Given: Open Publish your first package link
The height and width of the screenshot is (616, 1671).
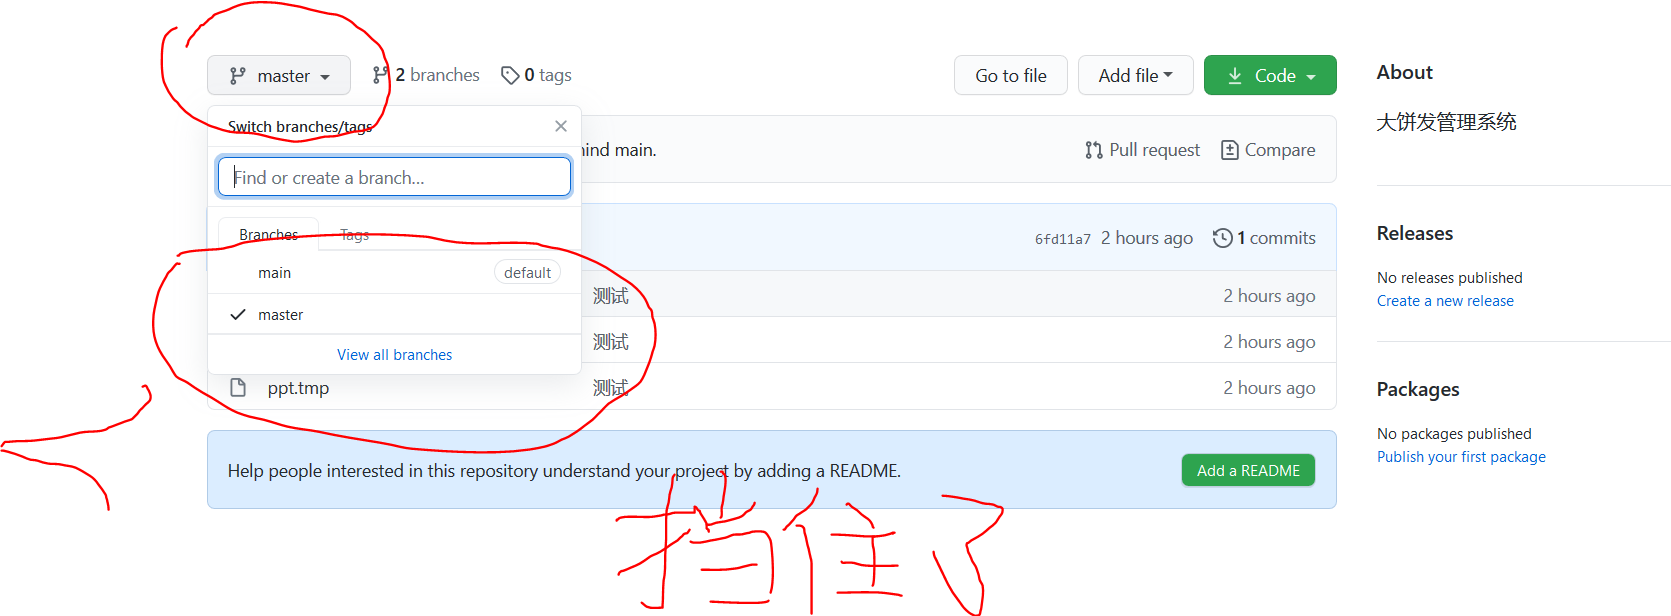Looking at the screenshot, I should click(x=1461, y=457).
